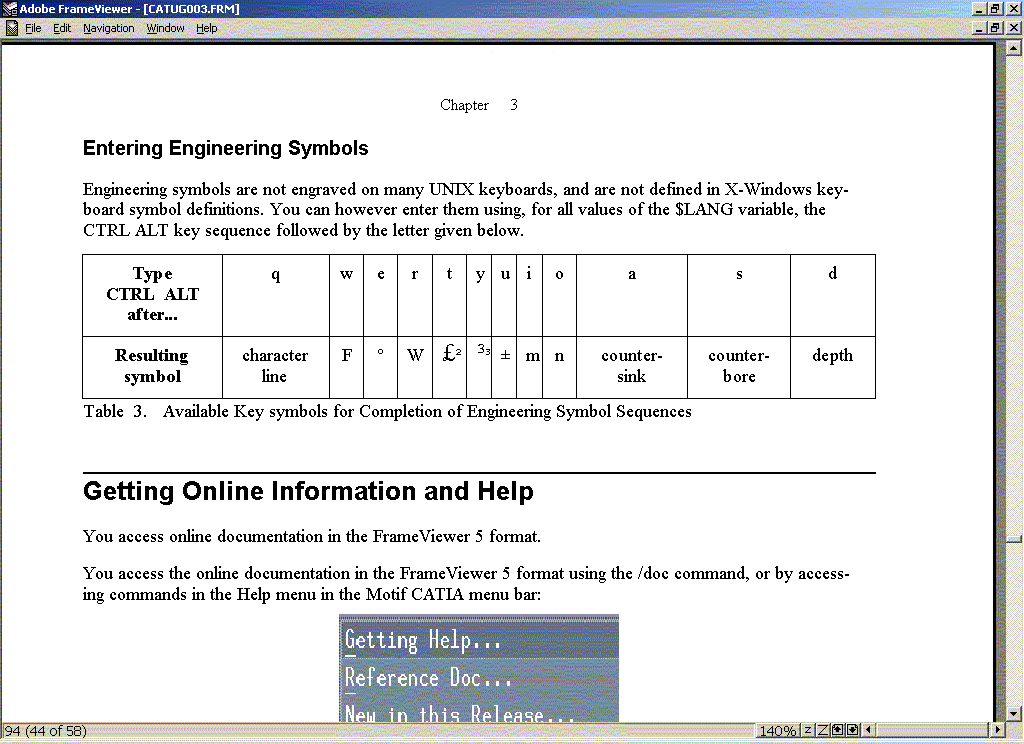Click the page status '94 (44 of 58)'
Viewport: 1024px width, 744px height.
pyautogui.click(x=45, y=730)
